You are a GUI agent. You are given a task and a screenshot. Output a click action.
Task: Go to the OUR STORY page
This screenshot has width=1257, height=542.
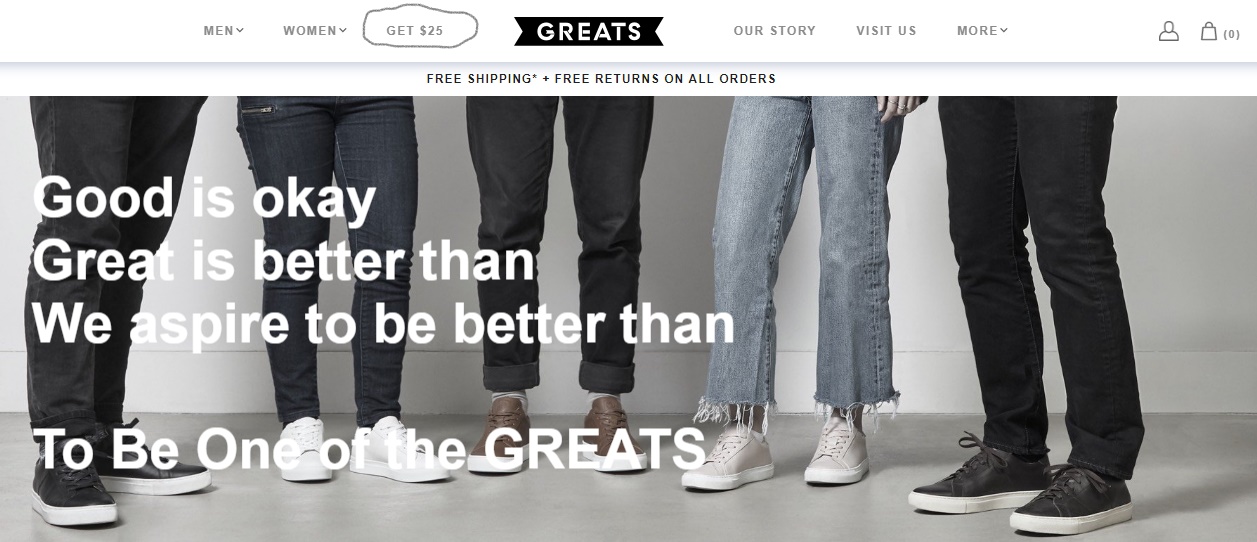pos(775,31)
